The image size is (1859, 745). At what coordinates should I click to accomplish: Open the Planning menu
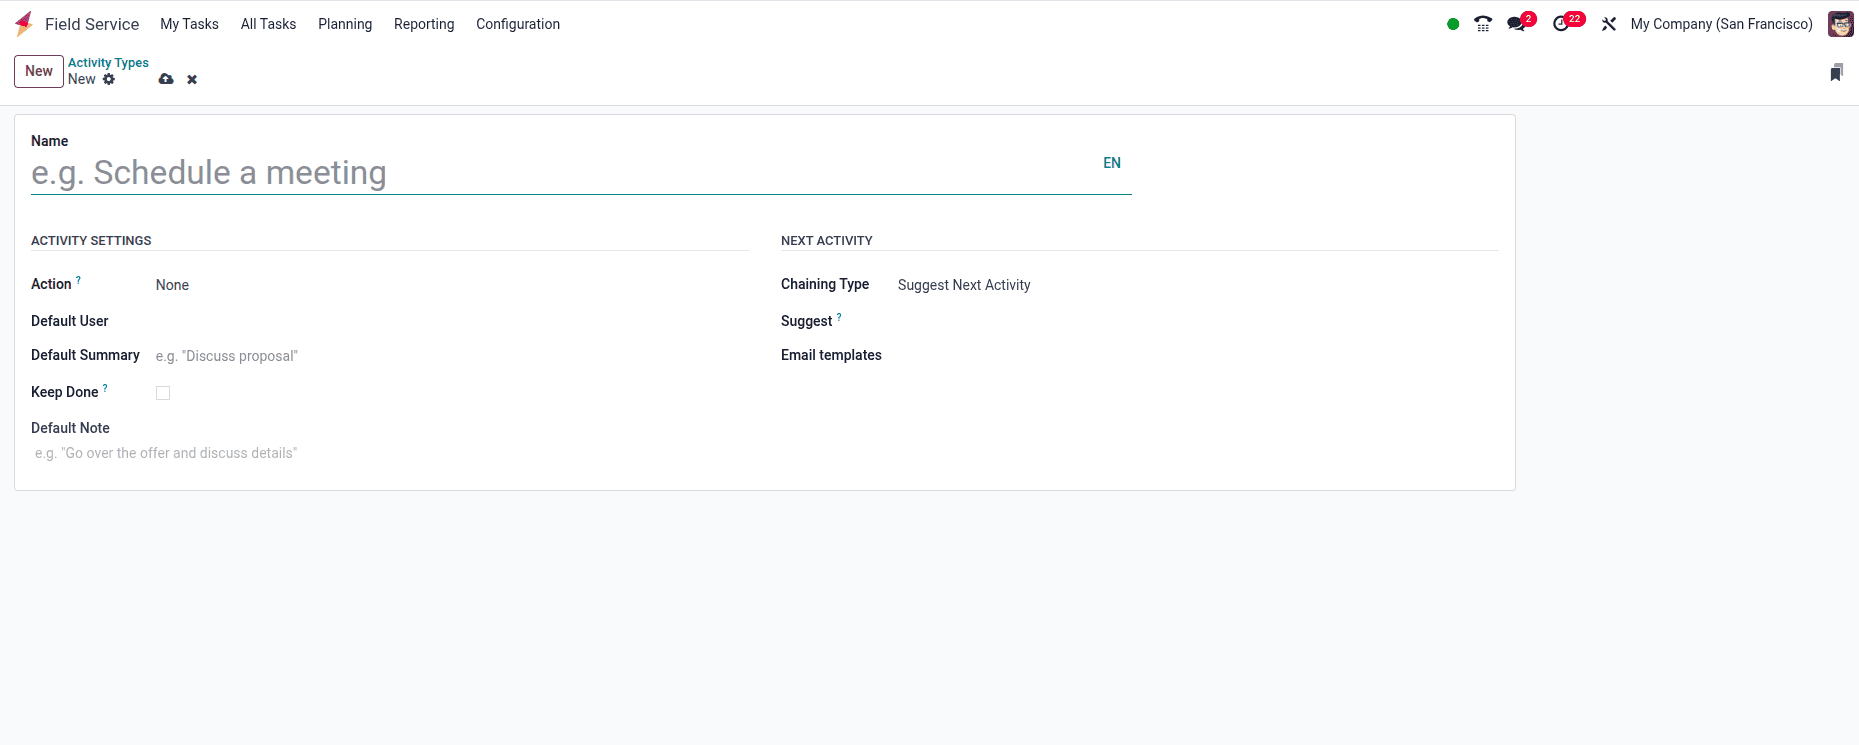click(345, 24)
